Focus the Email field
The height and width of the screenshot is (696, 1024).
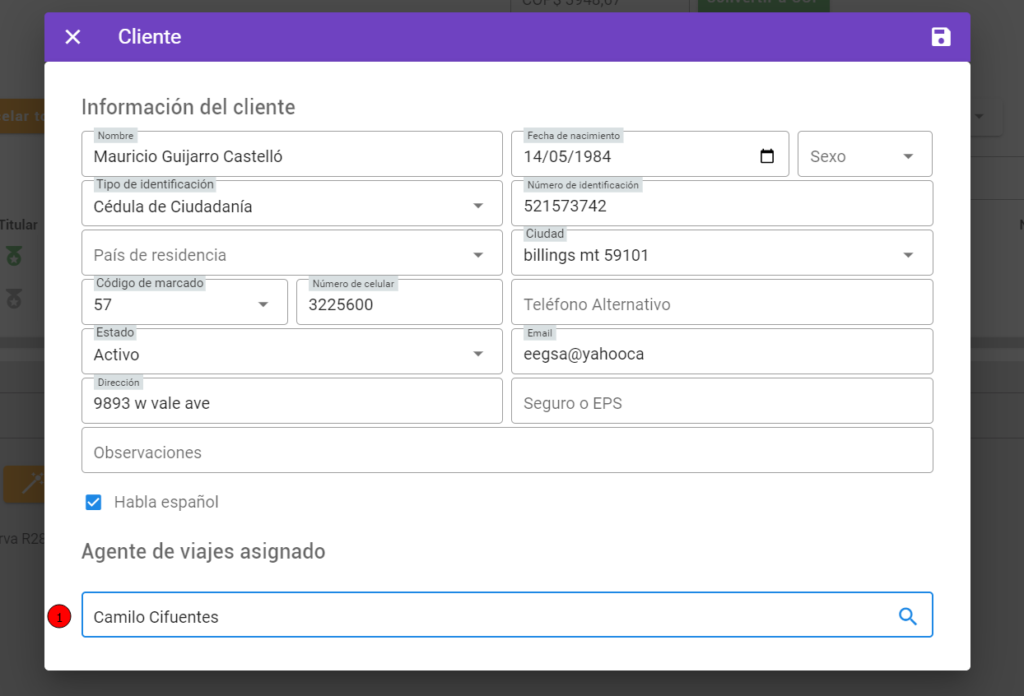click(722, 352)
